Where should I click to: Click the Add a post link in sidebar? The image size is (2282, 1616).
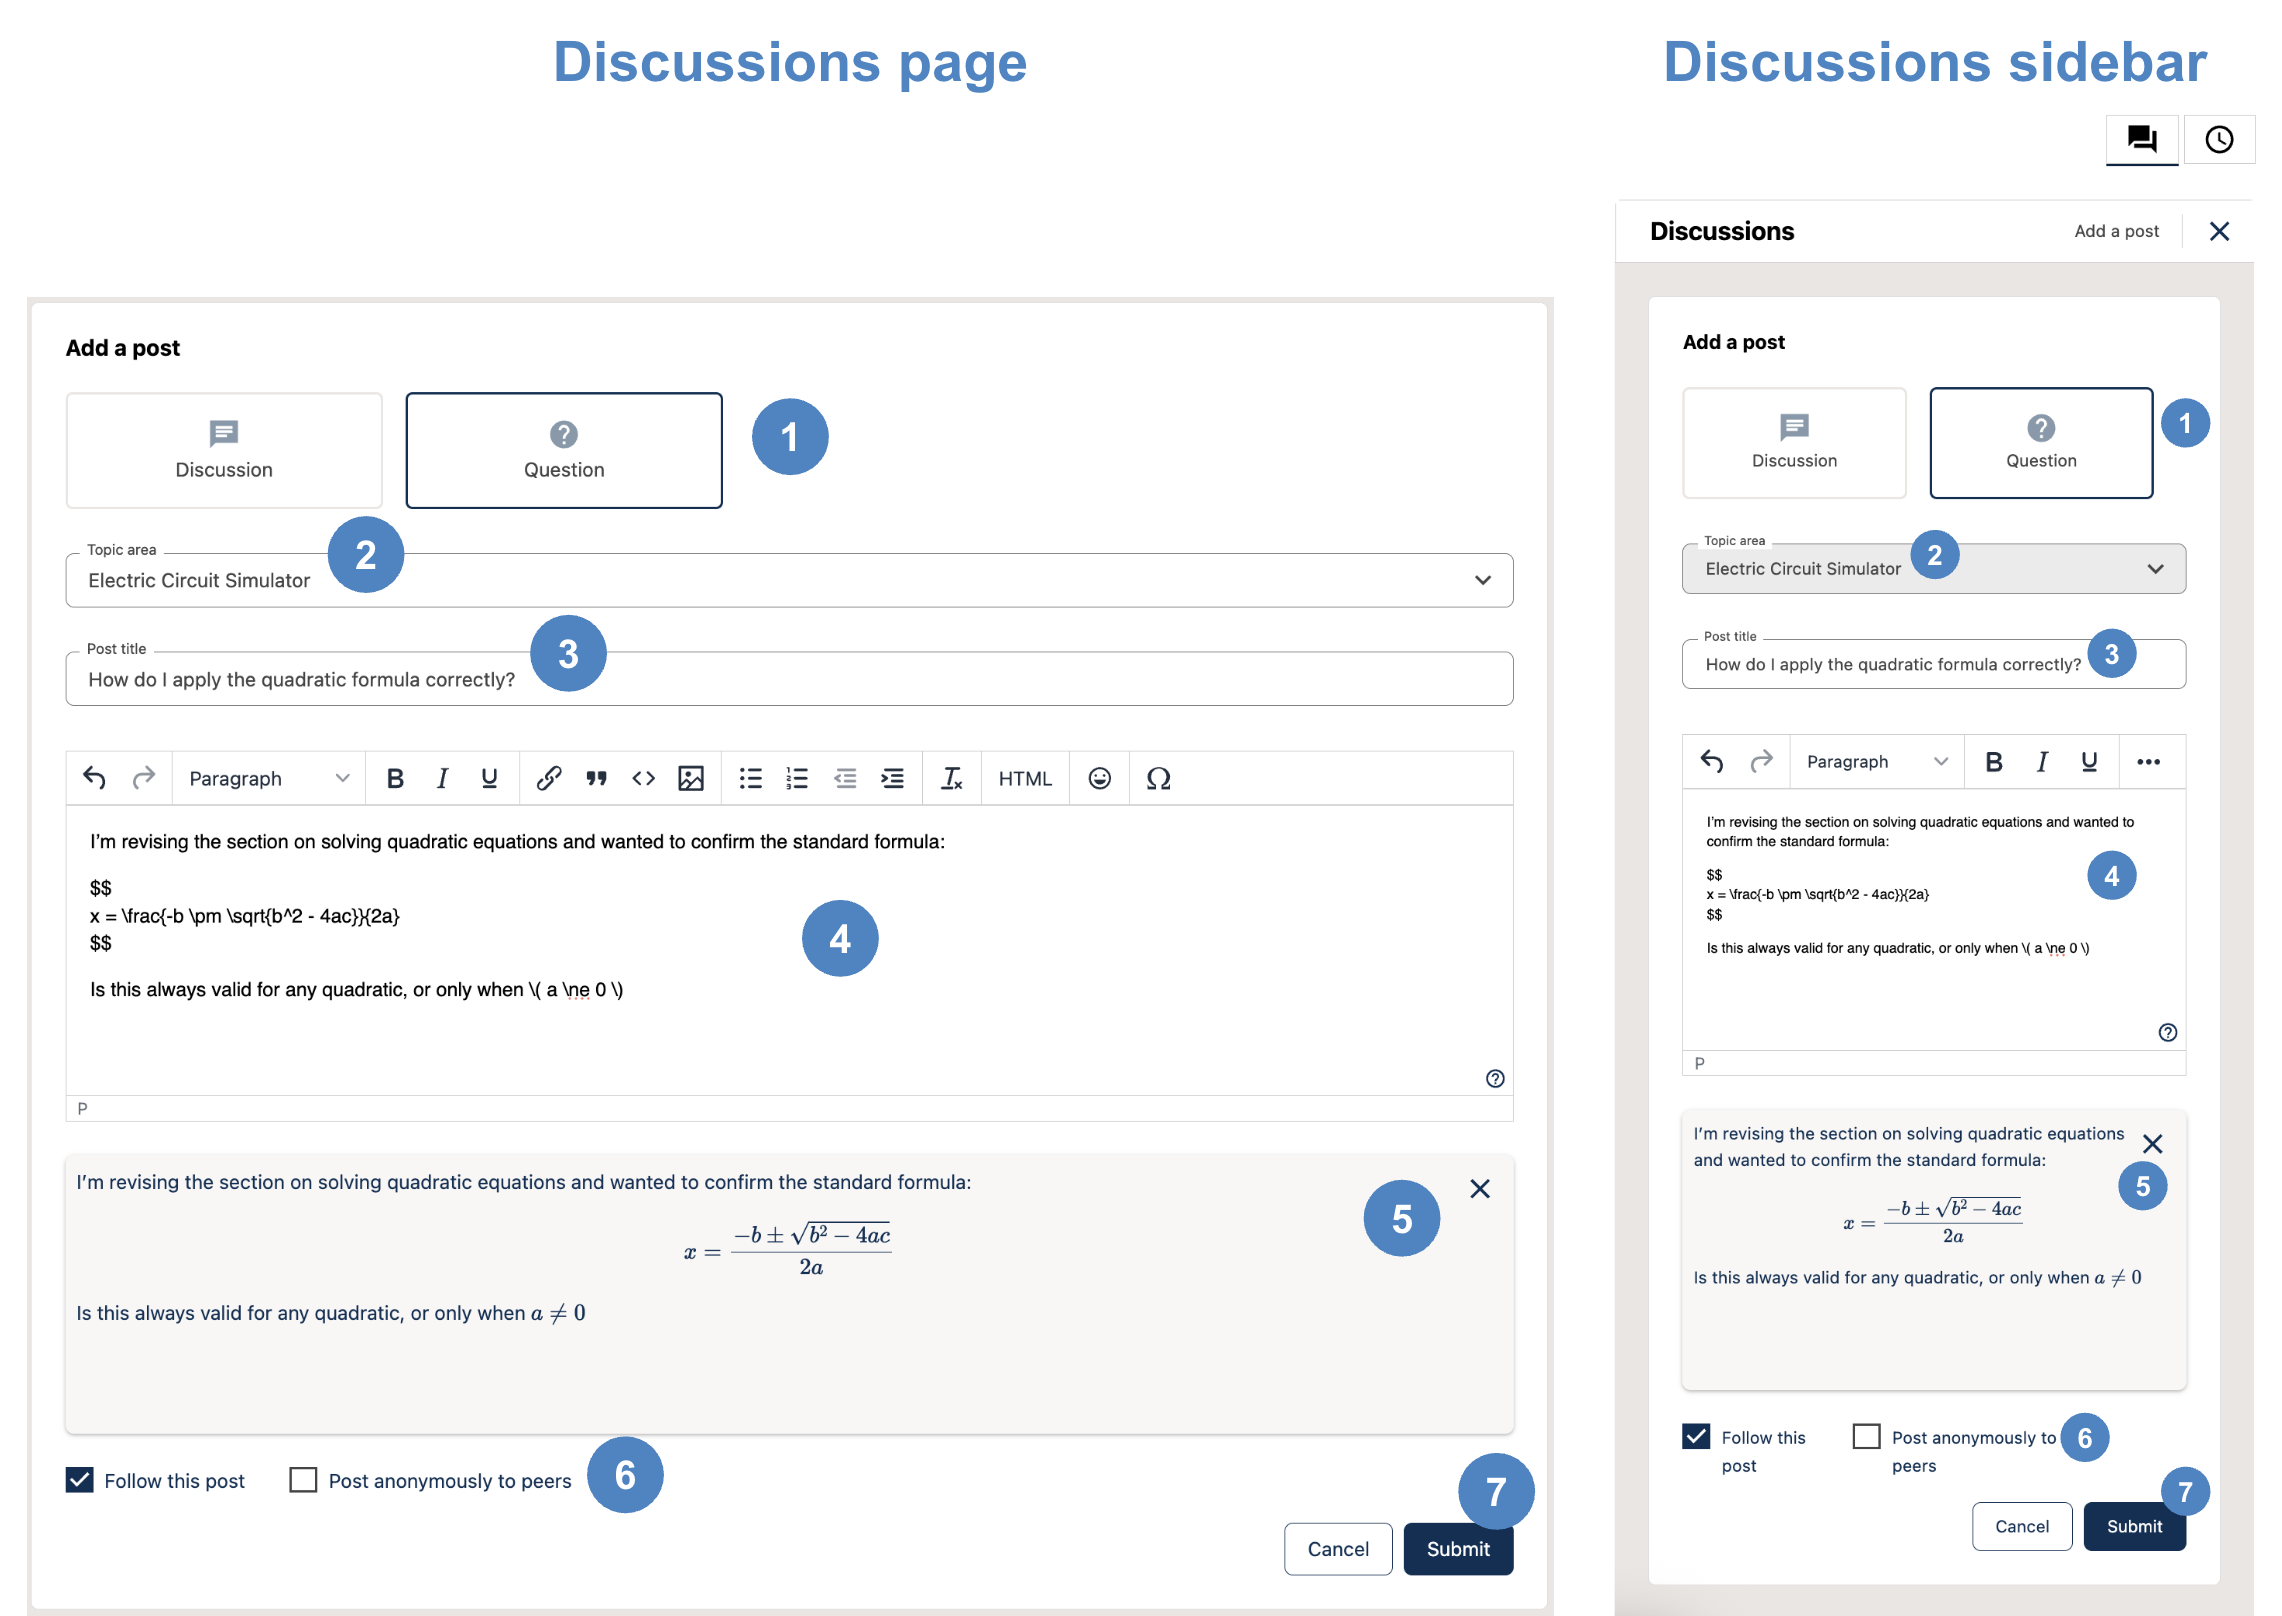[x=2116, y=231]
